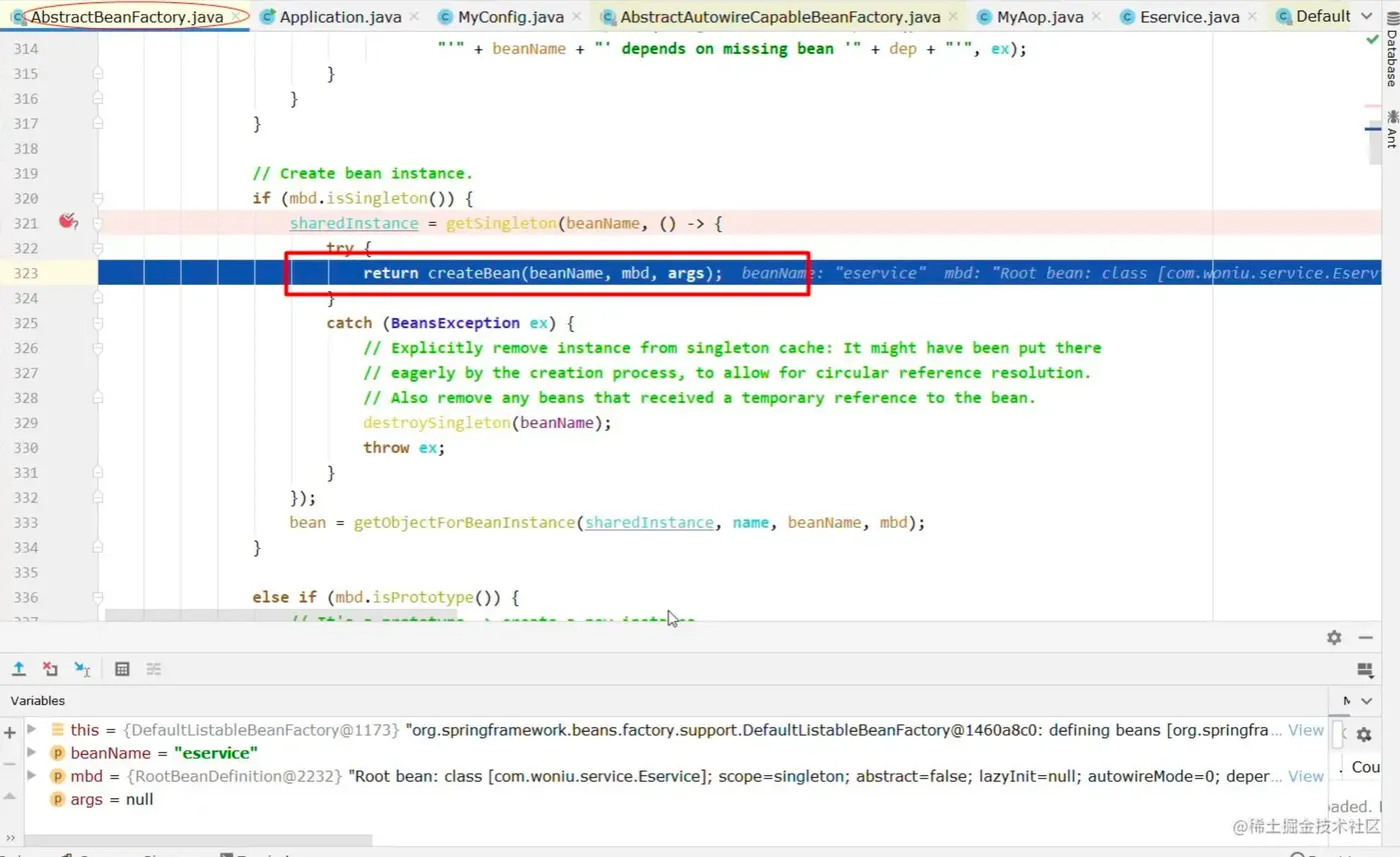Expand the 'this' variable node

[33, 729]
